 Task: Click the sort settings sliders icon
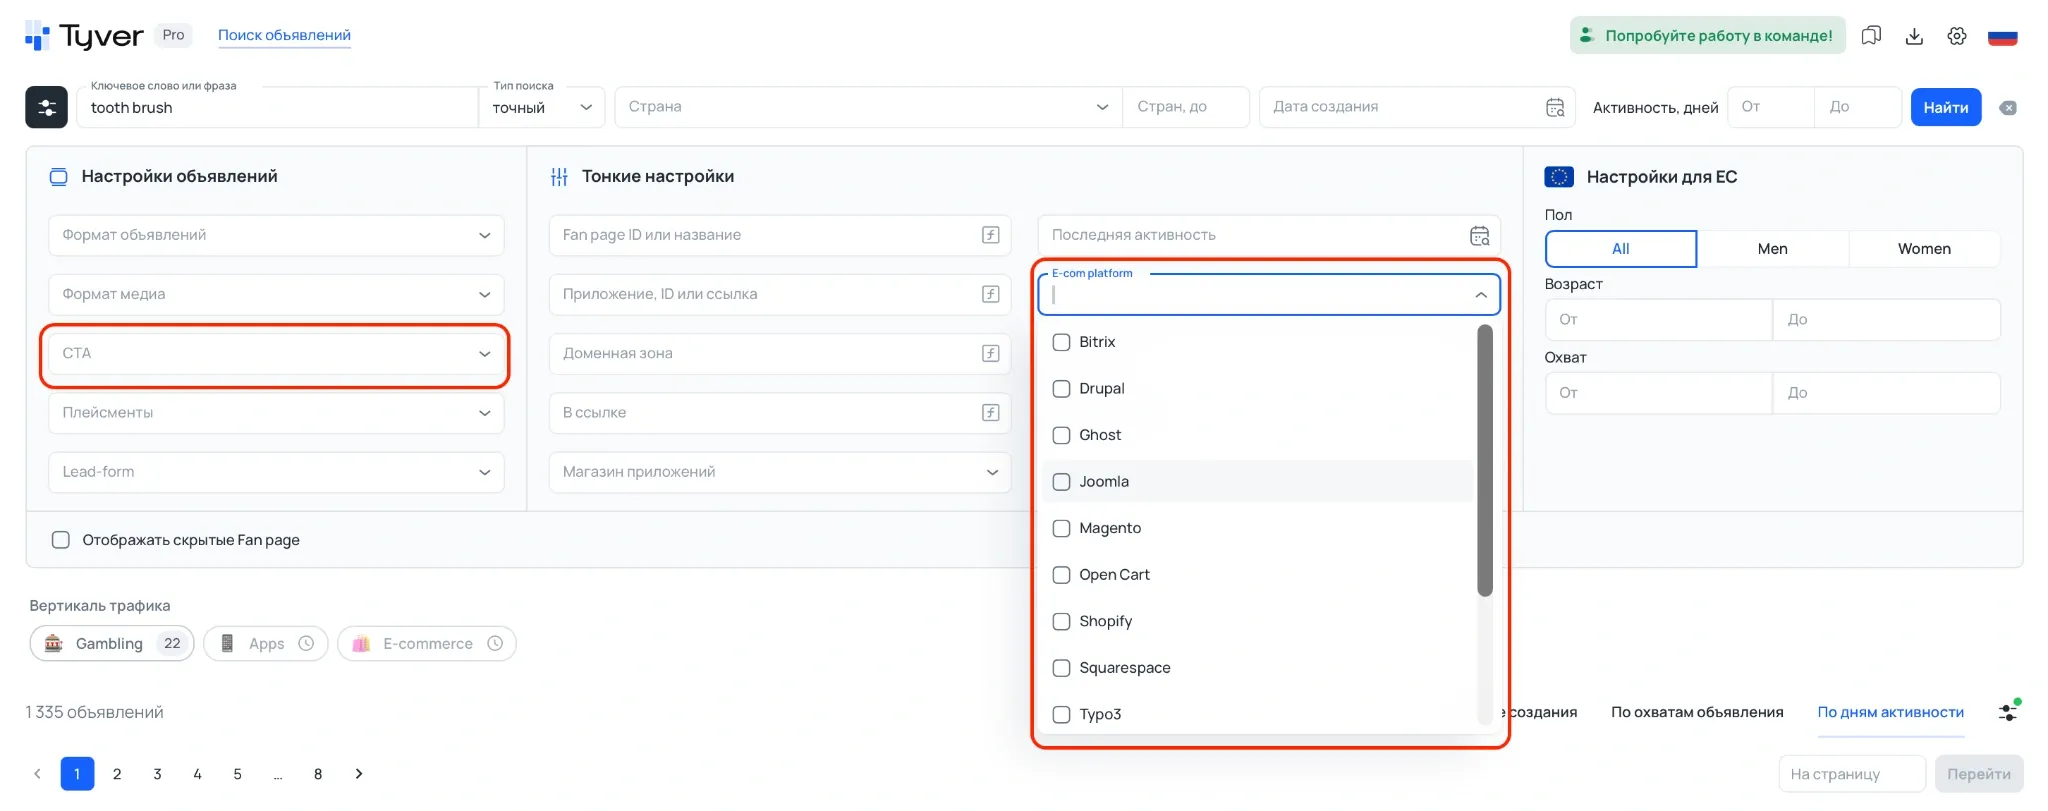[2008, 711]
